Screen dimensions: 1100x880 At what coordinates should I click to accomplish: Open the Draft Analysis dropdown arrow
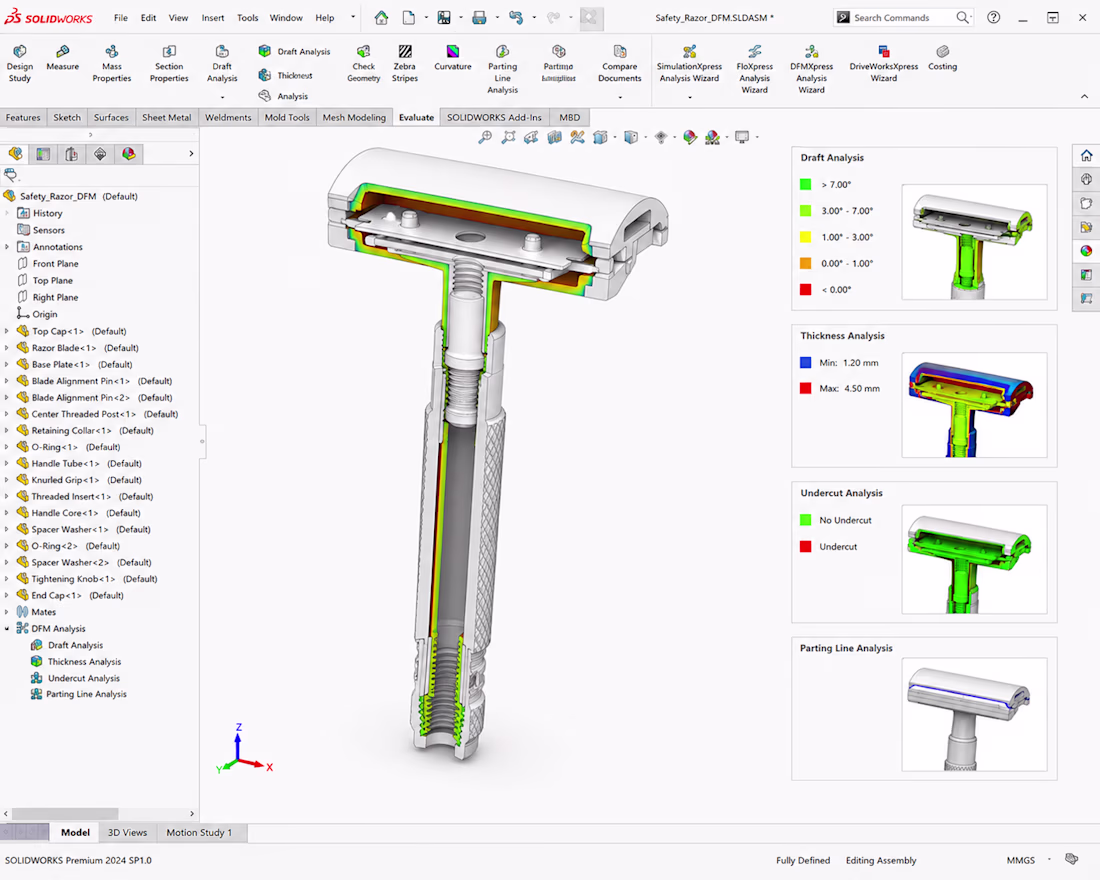[222, 97]
